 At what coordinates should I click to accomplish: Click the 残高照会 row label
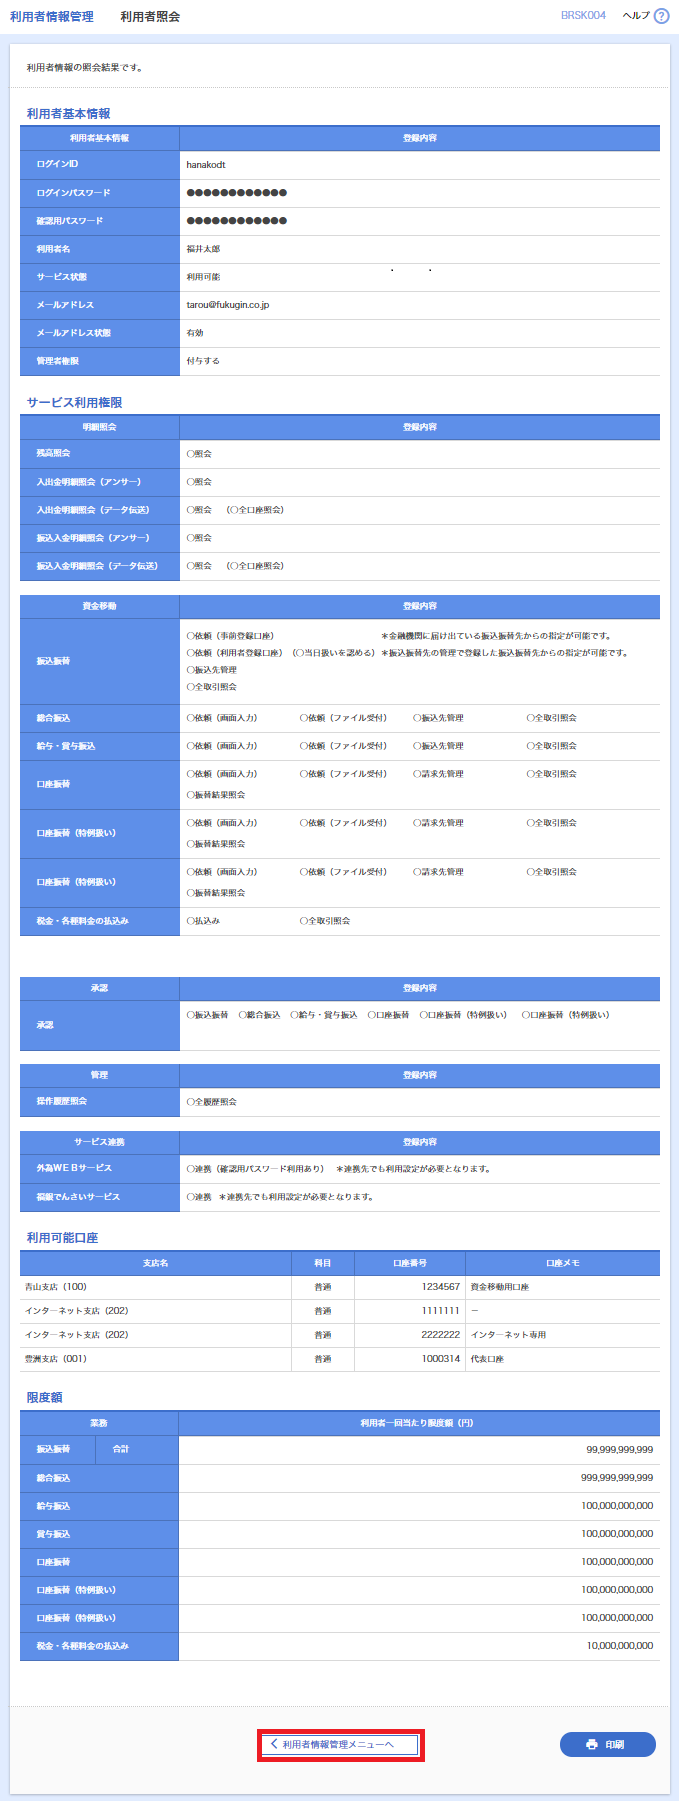(54, 454)
